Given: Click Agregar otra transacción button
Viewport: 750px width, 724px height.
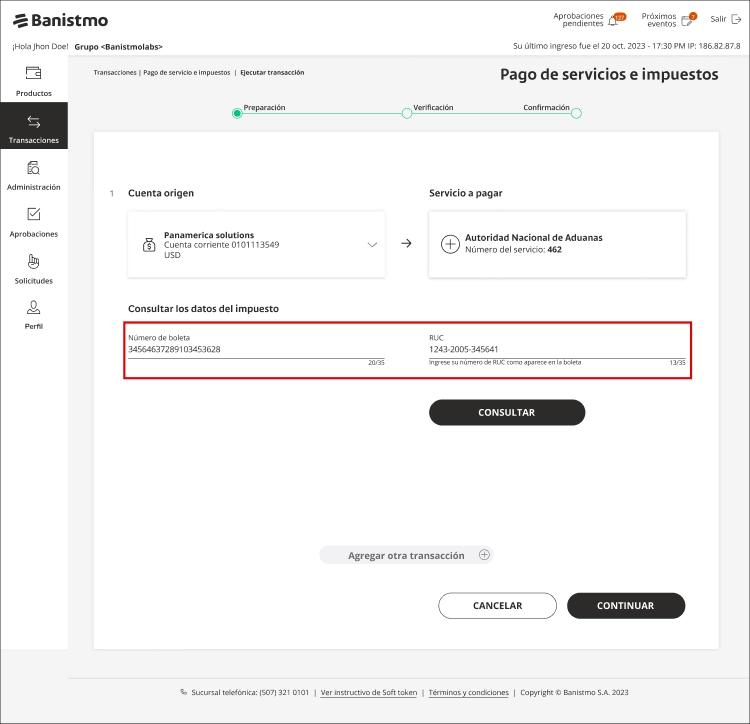Looking at the screenshot, I should 406,555.
